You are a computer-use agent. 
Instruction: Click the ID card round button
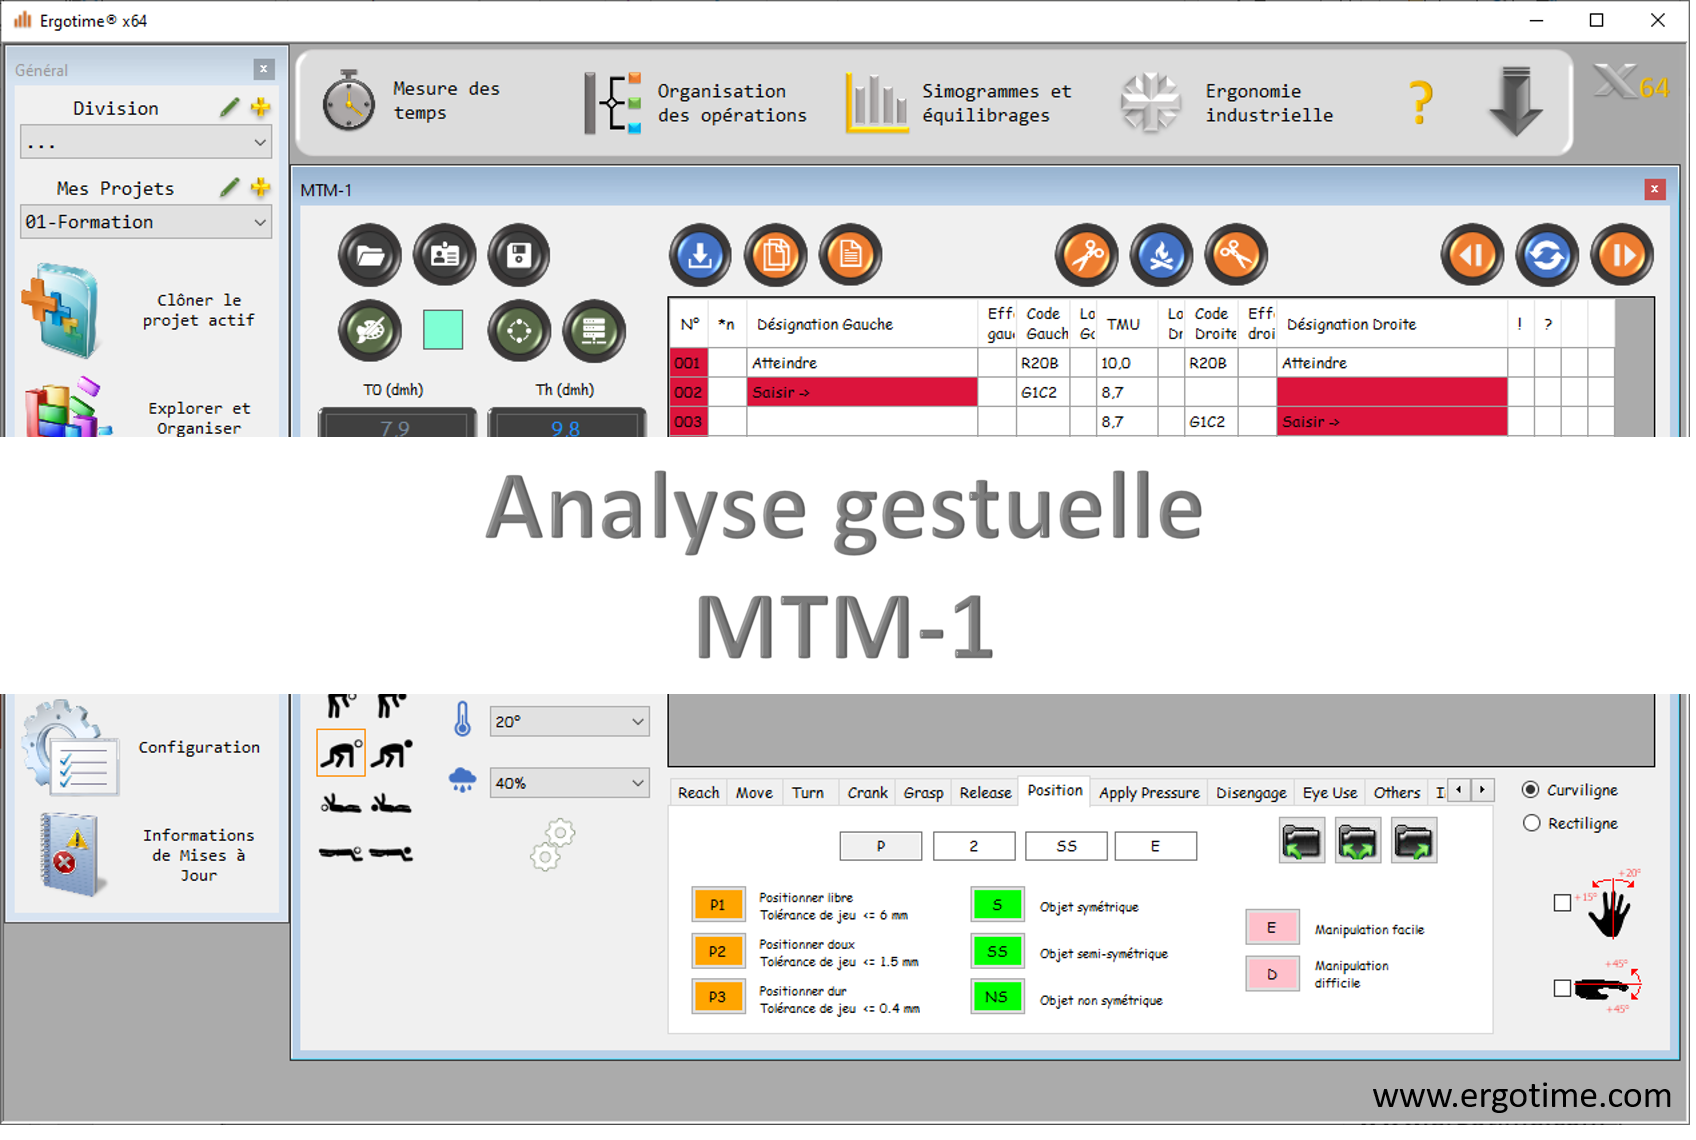[445, 256]
